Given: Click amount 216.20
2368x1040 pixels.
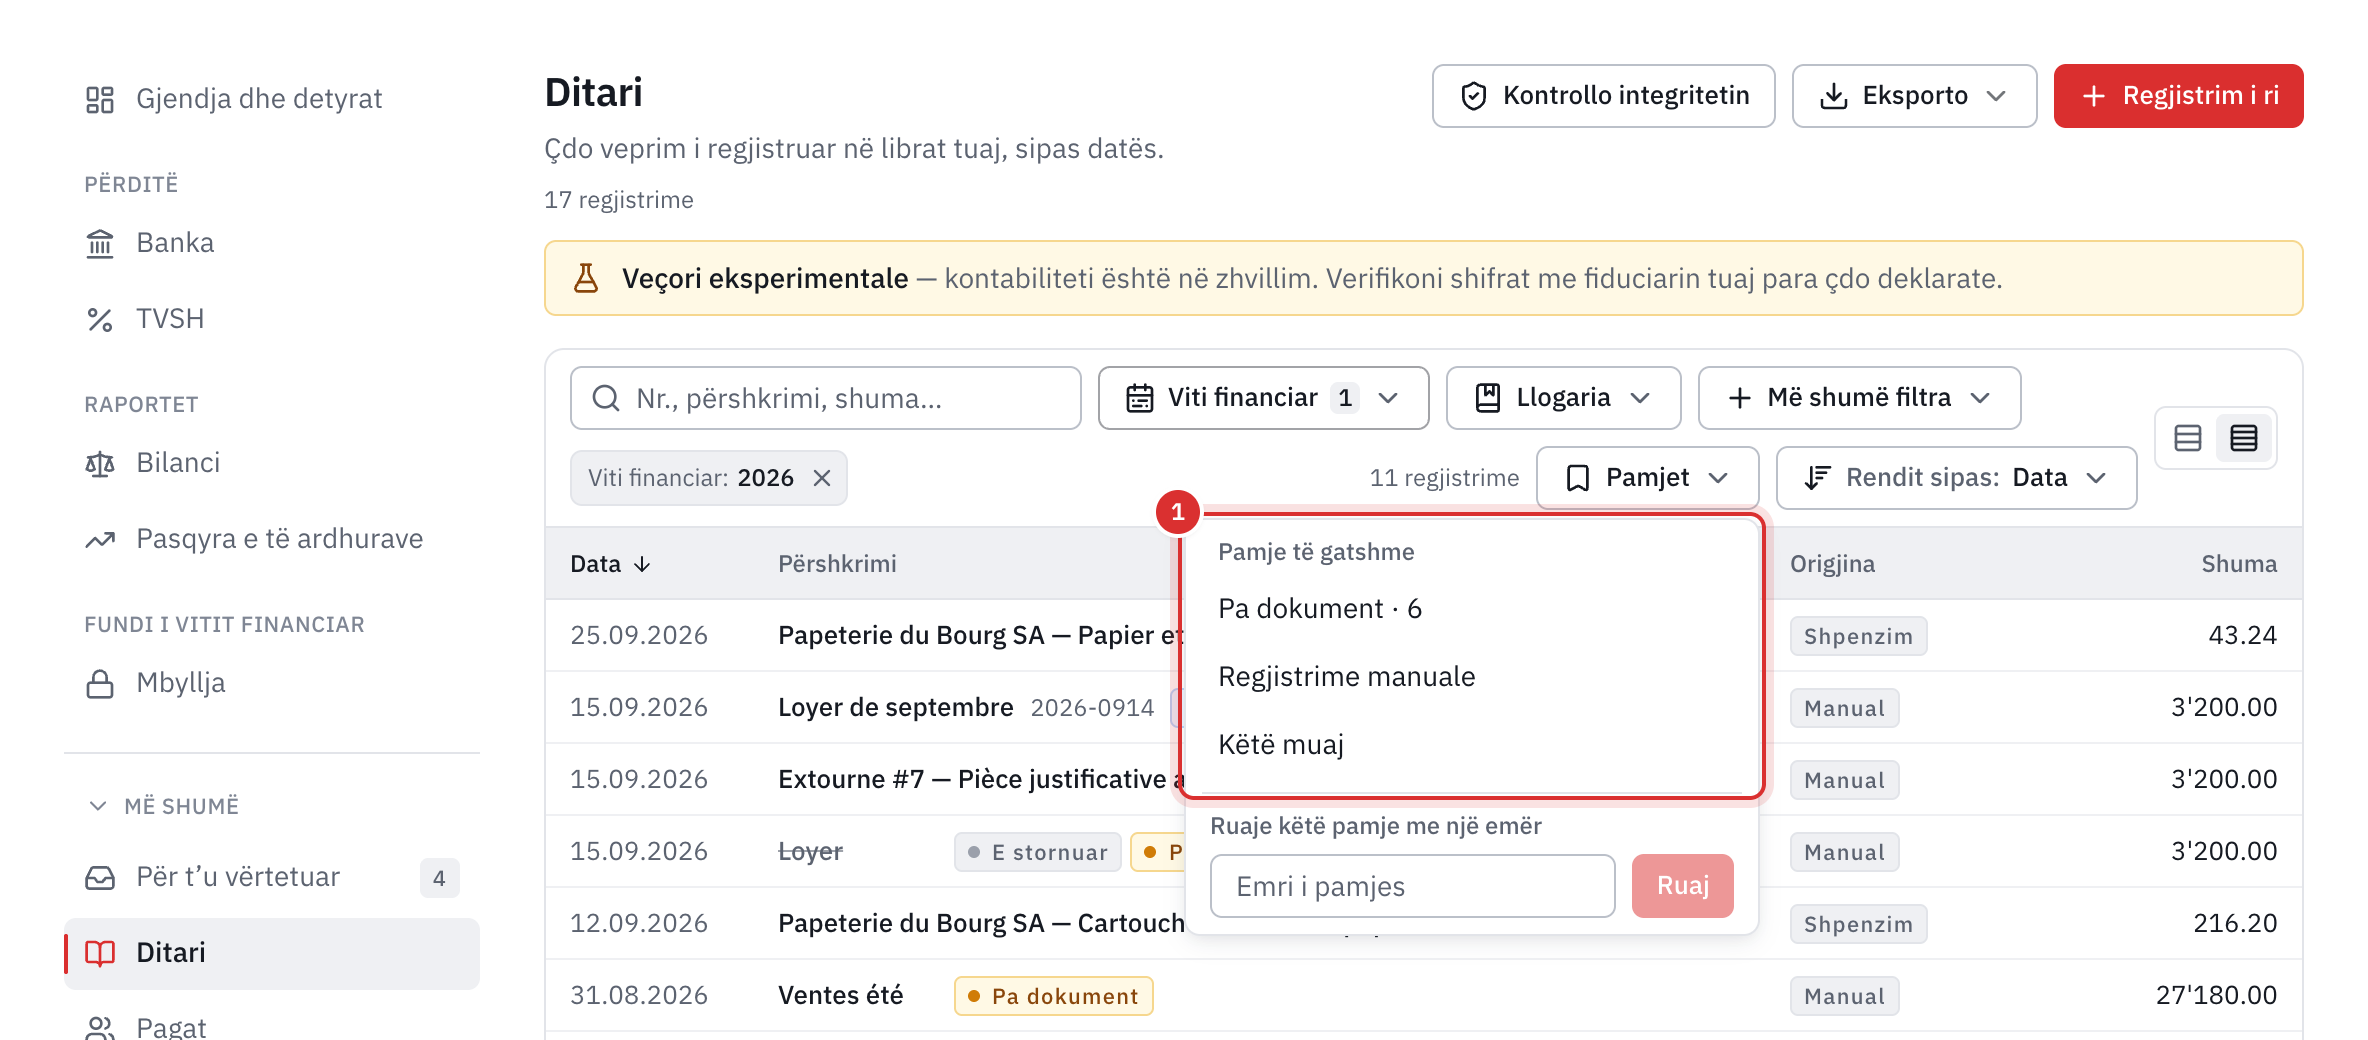Looking at the screenshot, I should [2235, 924].
